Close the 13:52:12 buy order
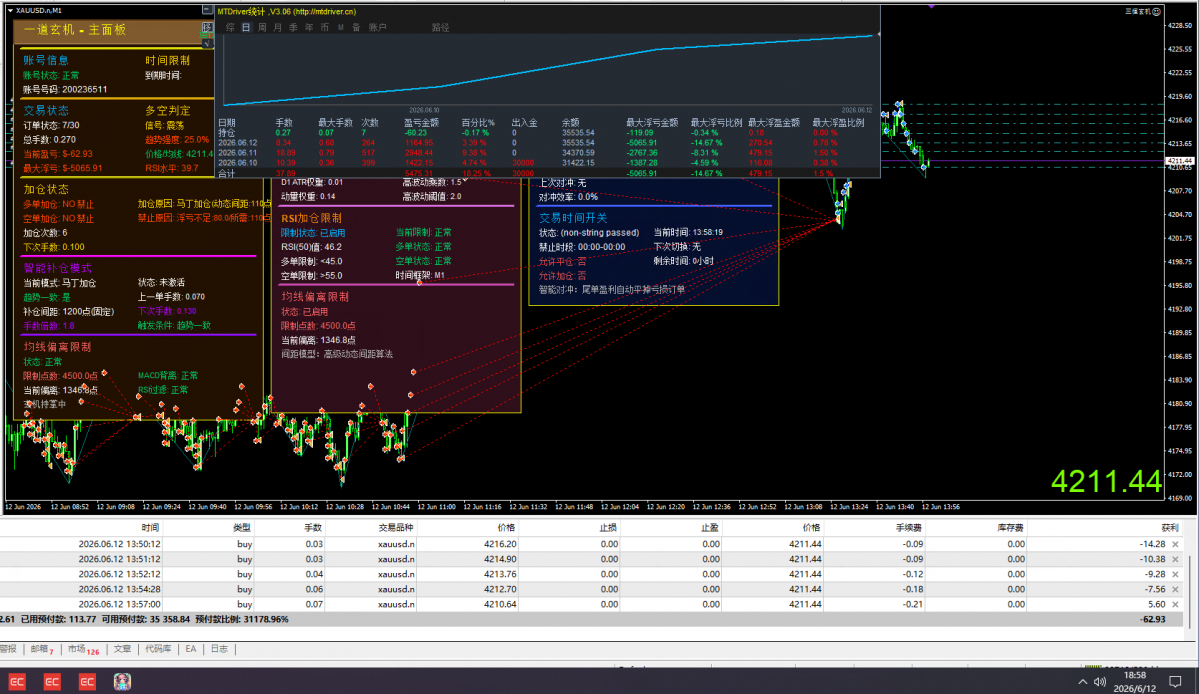Screen dimensions: 1199x694 click(x=1175, y=574)
